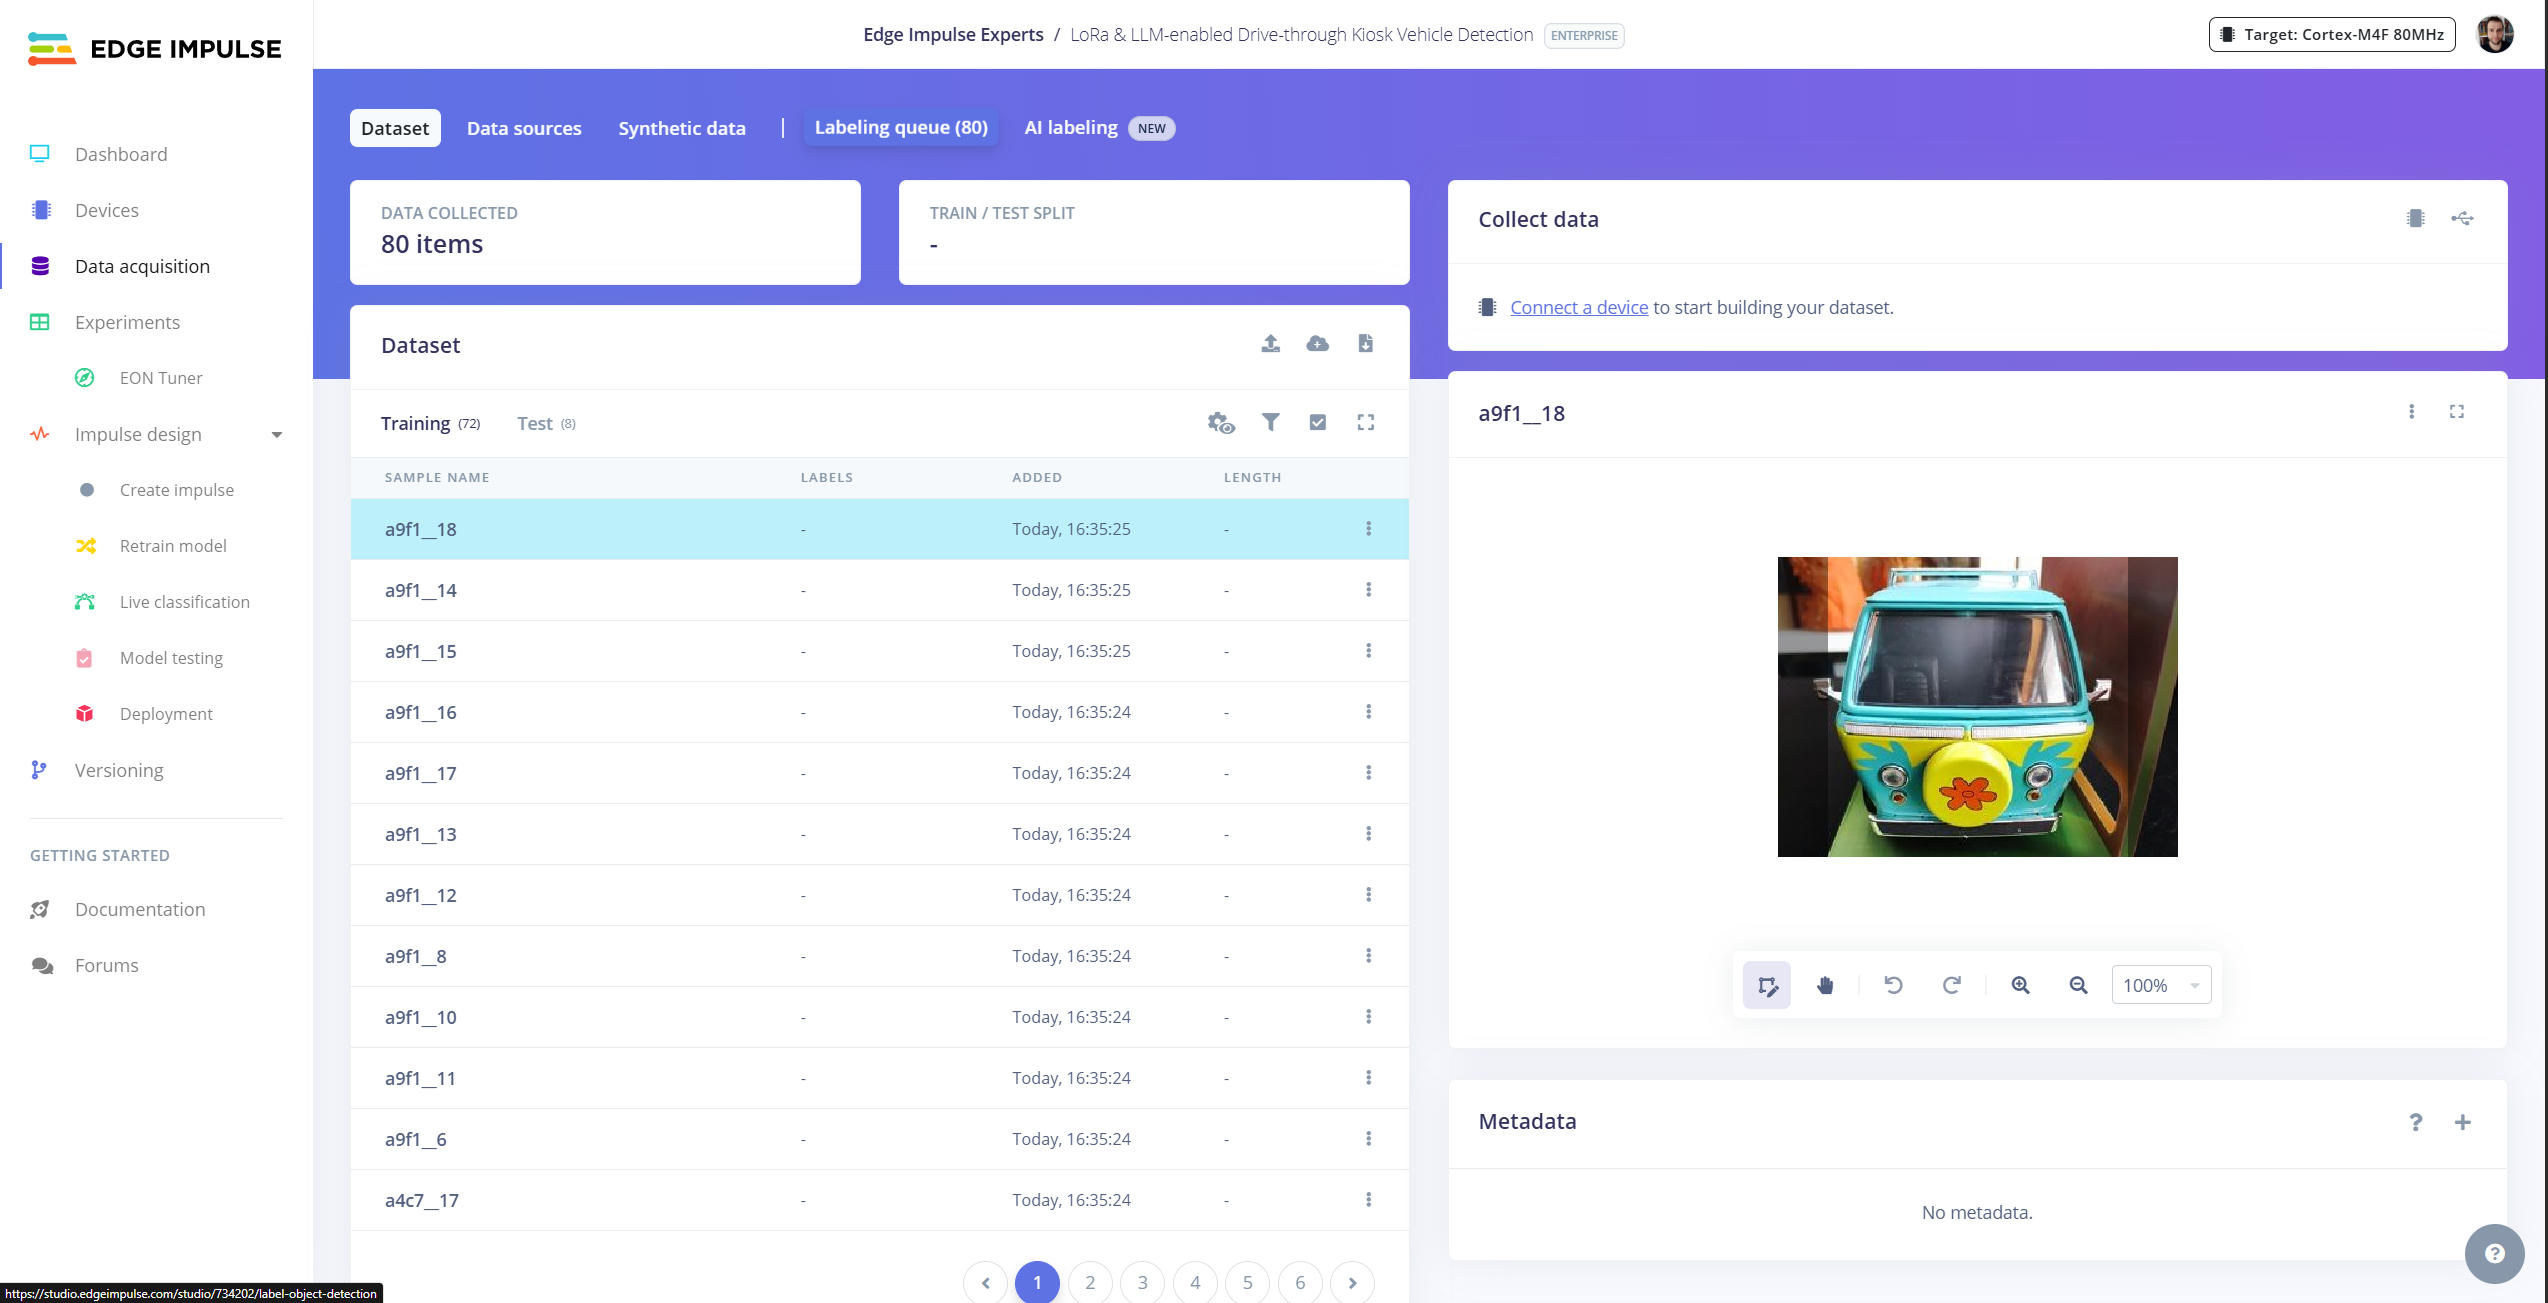The height and width of the screenshot is (1303, 2548).
Task: Add metadata with the plus icon
Action: (x=2462, y=1122)
